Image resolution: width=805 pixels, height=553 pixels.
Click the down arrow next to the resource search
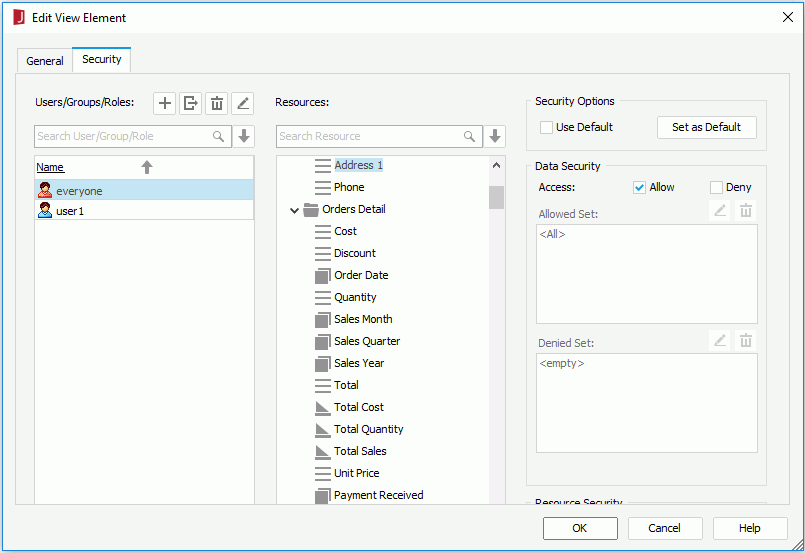[x=495, y=136]
